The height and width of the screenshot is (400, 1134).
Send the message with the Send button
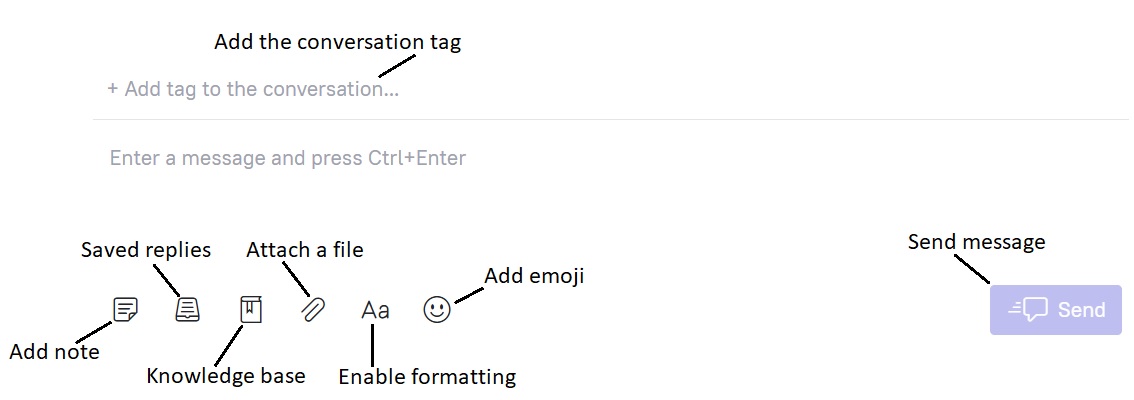pos(1056,310)
